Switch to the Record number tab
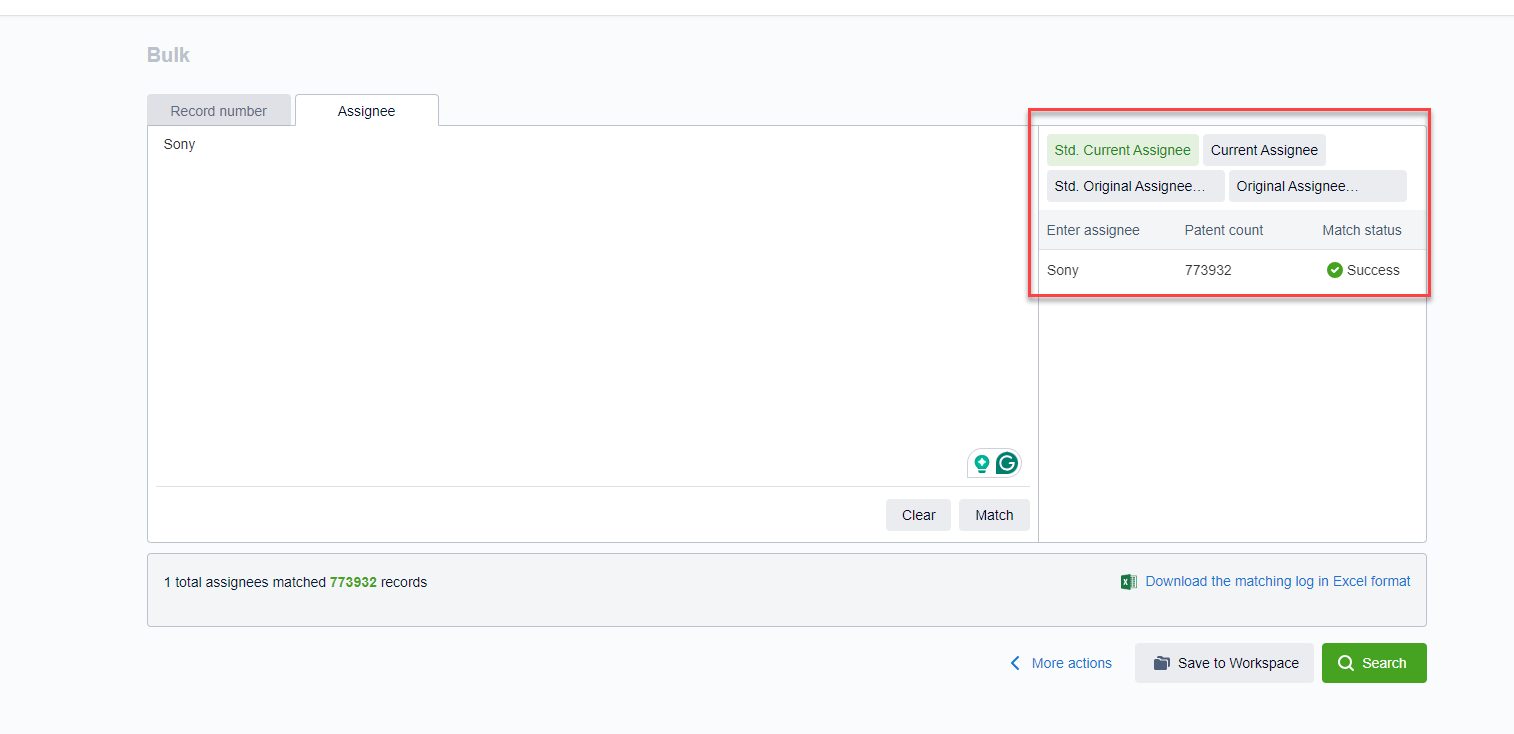The width and height of the screenshot is (1514, 734). tap(218, 111)
